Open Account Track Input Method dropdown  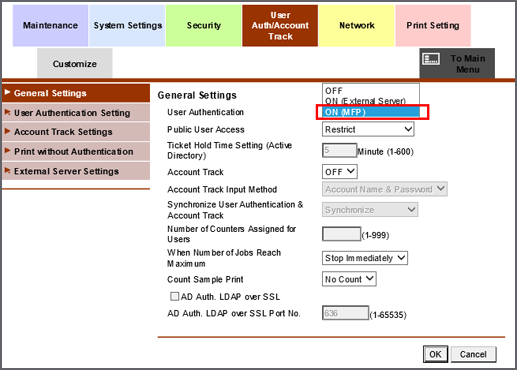click(385, 189)
